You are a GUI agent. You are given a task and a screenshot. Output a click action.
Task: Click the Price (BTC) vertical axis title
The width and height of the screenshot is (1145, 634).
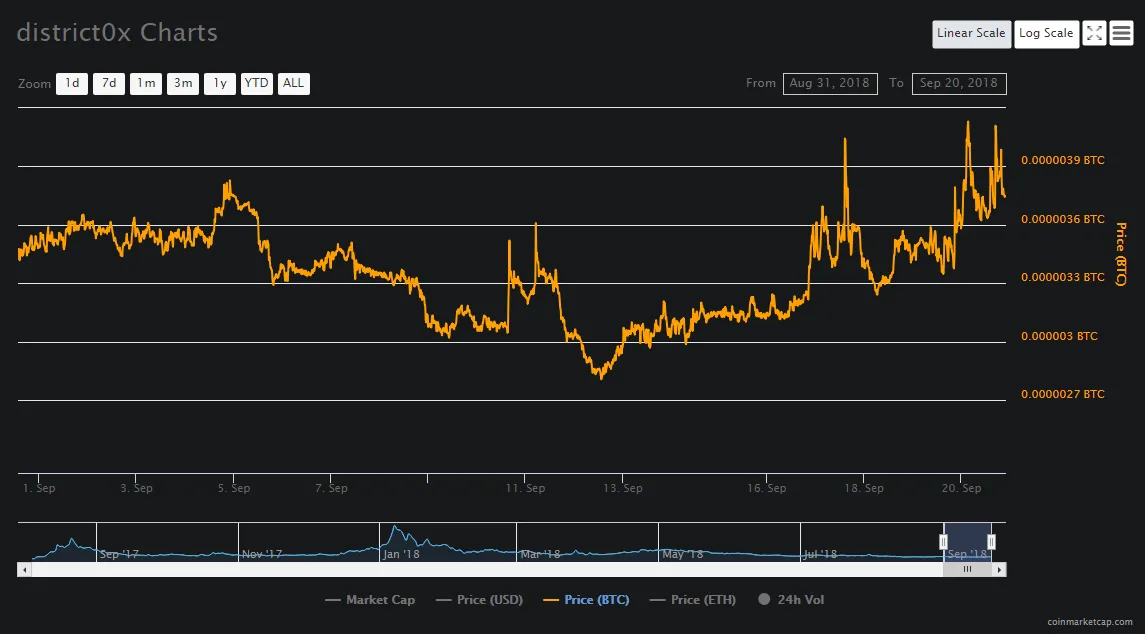[x=1121, y=254]
